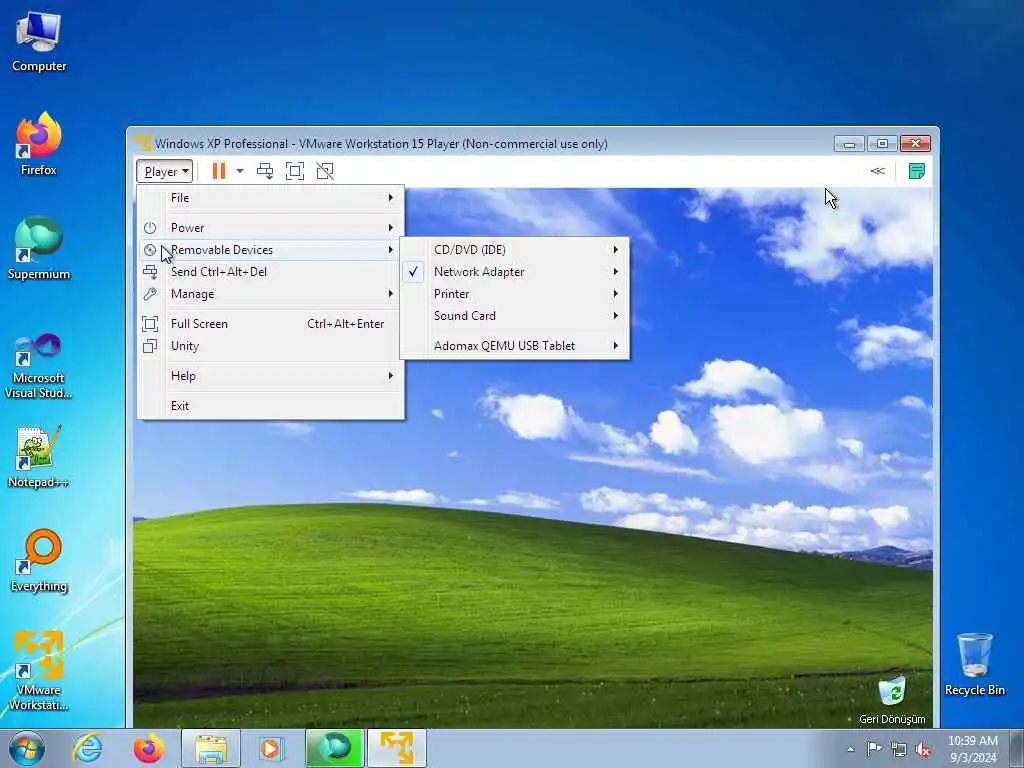The width and height of the screenshot is (1024, 768).
Task: Open the Supermium desktop shortcut
Action: click(39, 248)
